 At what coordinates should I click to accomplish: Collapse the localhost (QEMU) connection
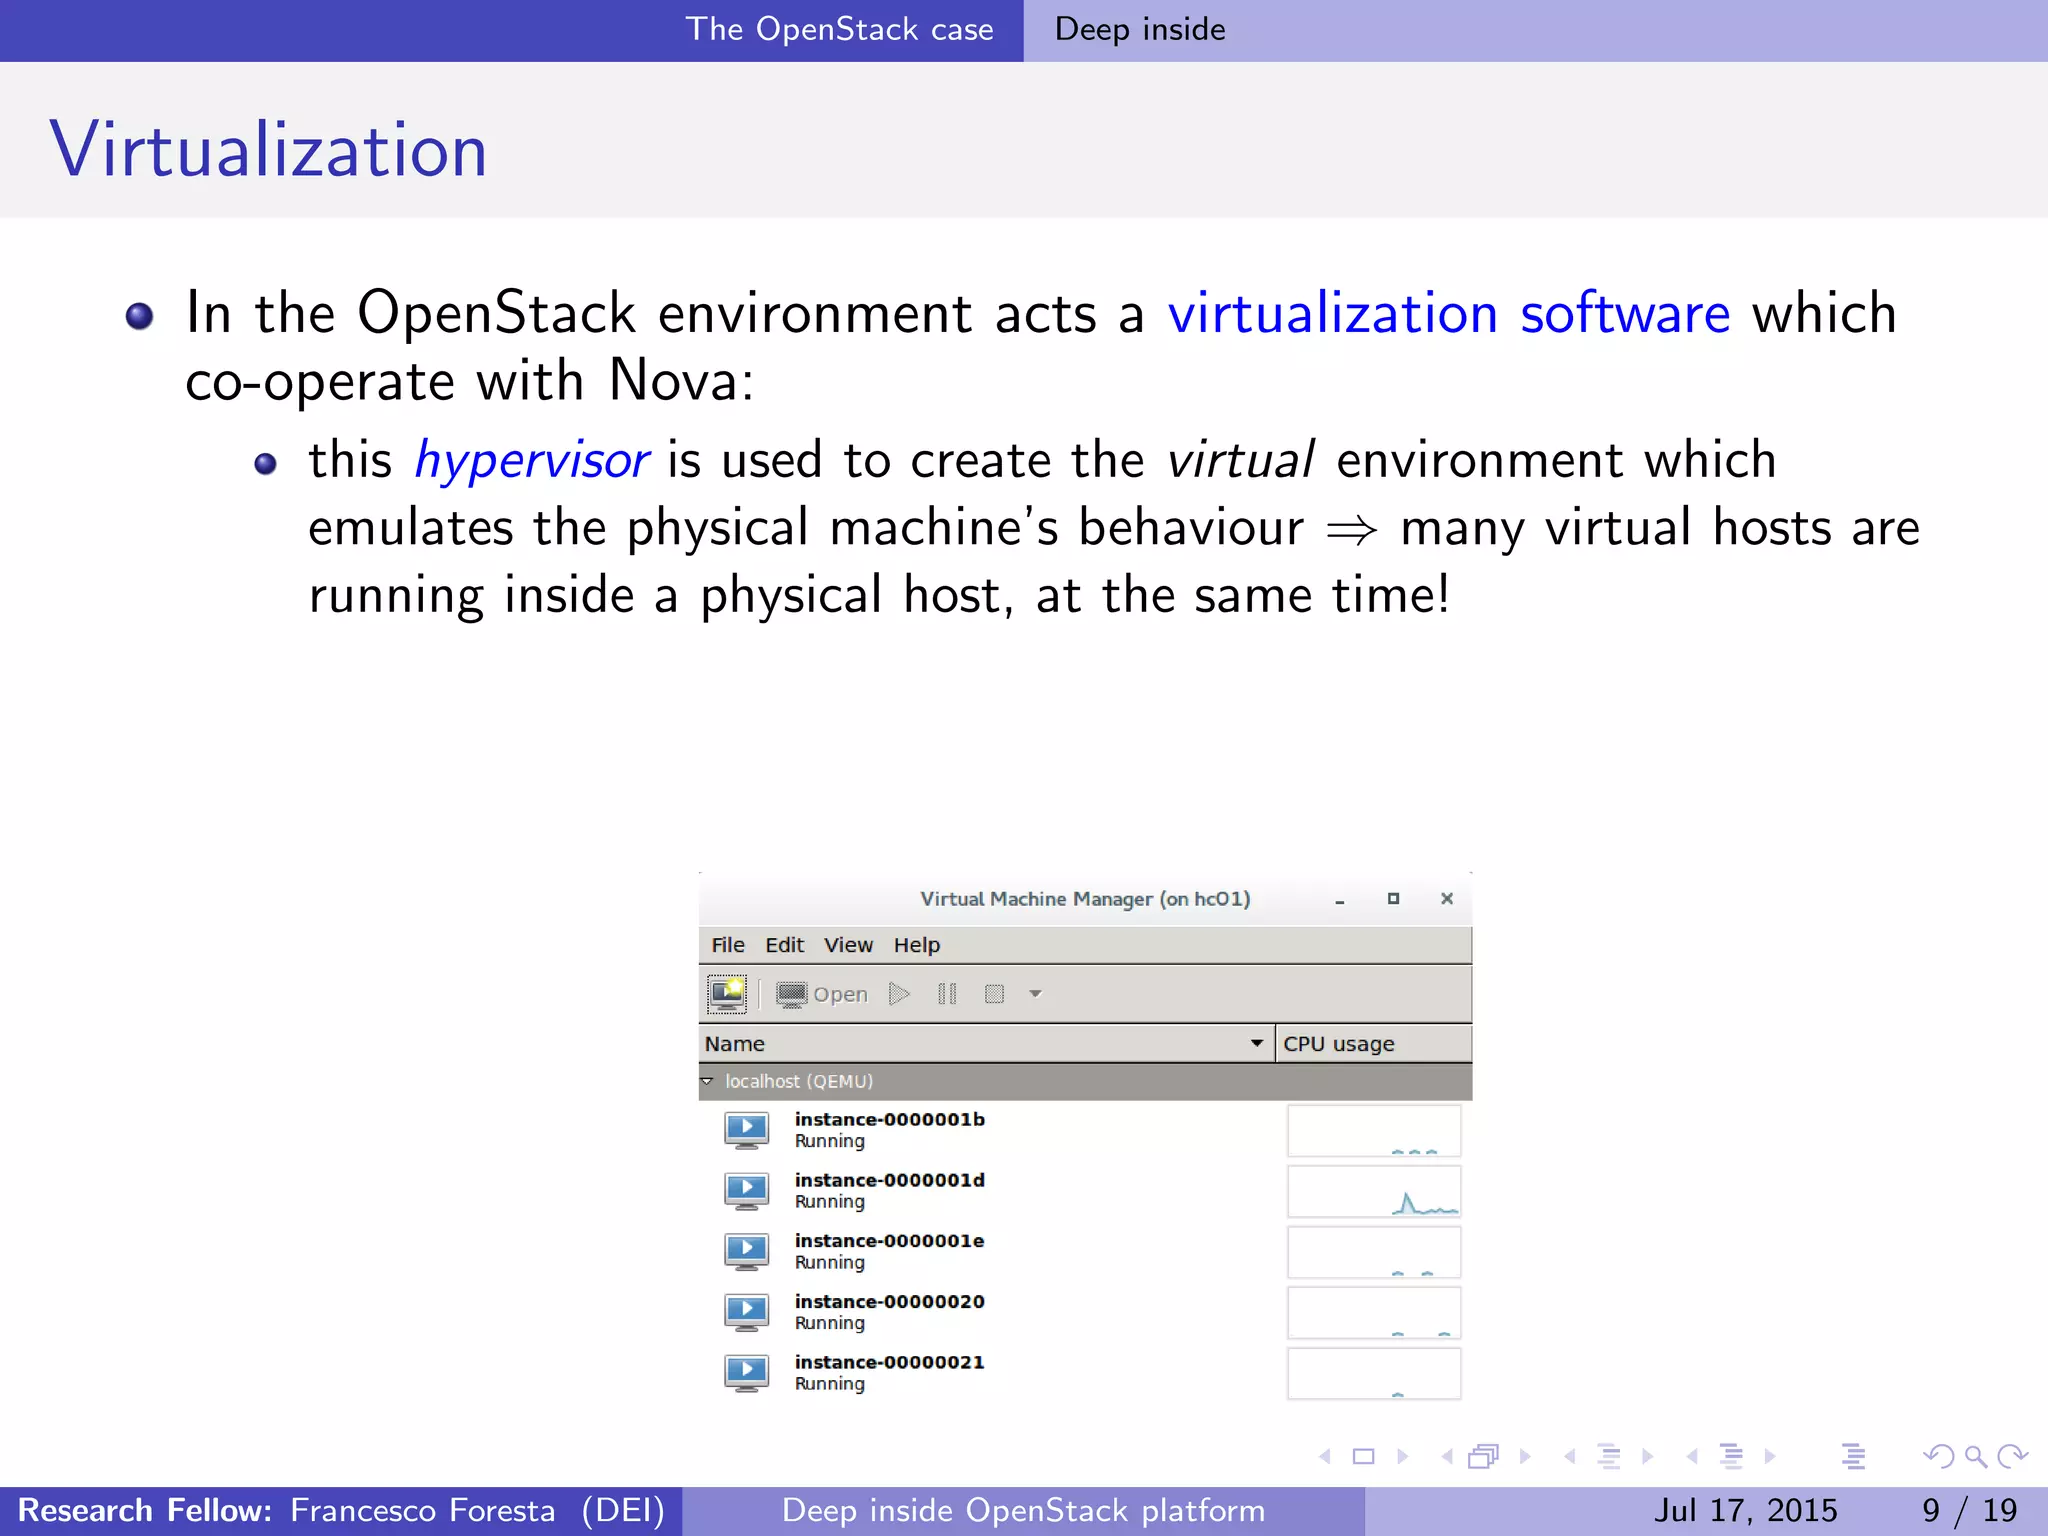[x=707, y=1081]
